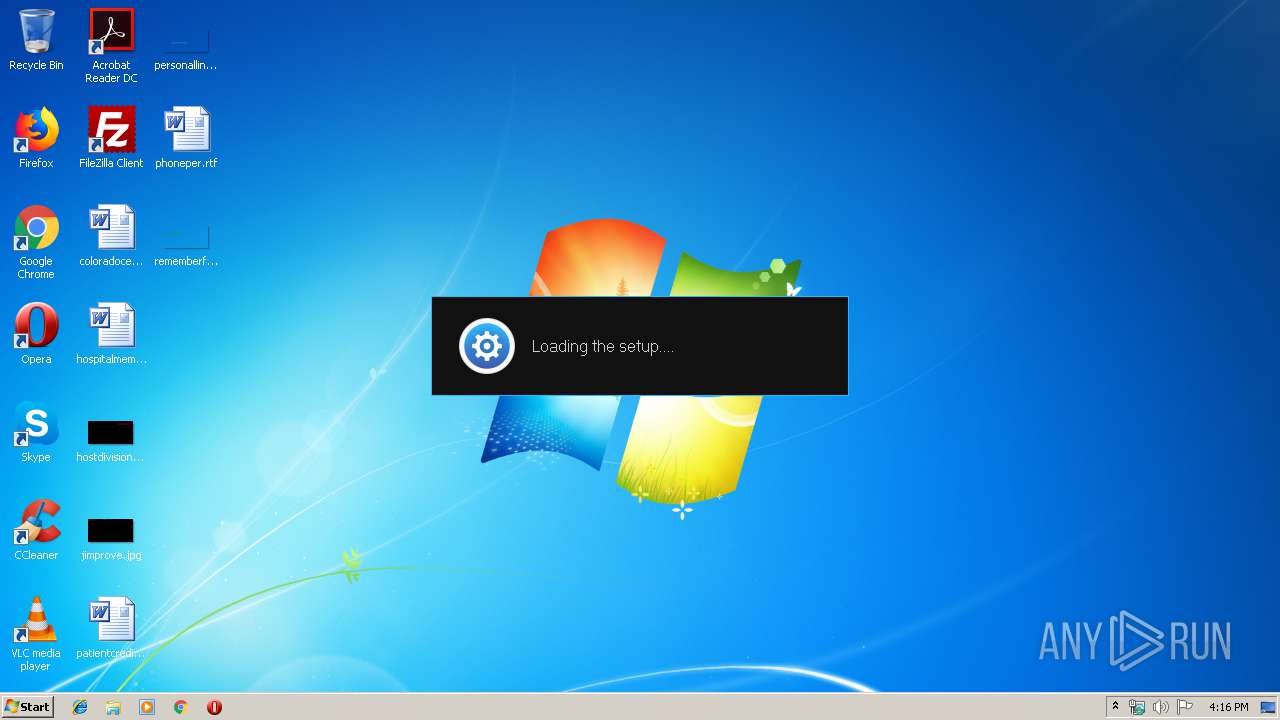Screen dimensions: 1280x720
Task: Select the personallin... desktop file
Action: point(186,48)
